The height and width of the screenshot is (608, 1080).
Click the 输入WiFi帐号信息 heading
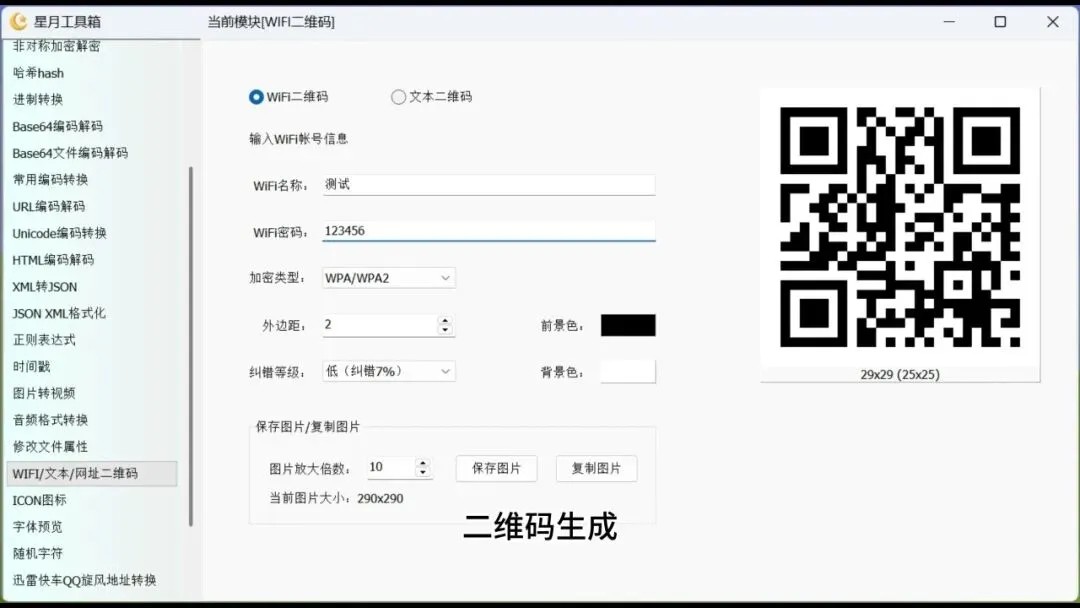click(298, 139)
